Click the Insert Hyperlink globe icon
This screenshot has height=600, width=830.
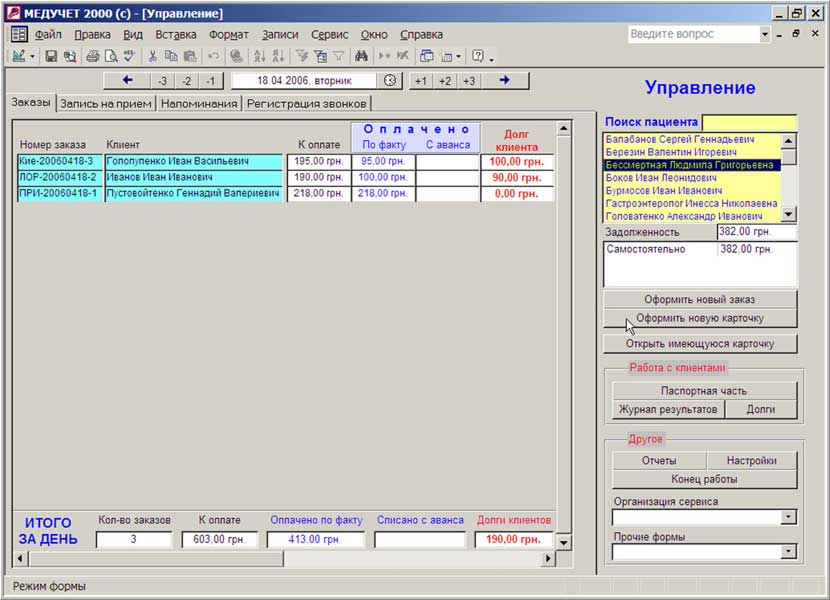(237, 56)
